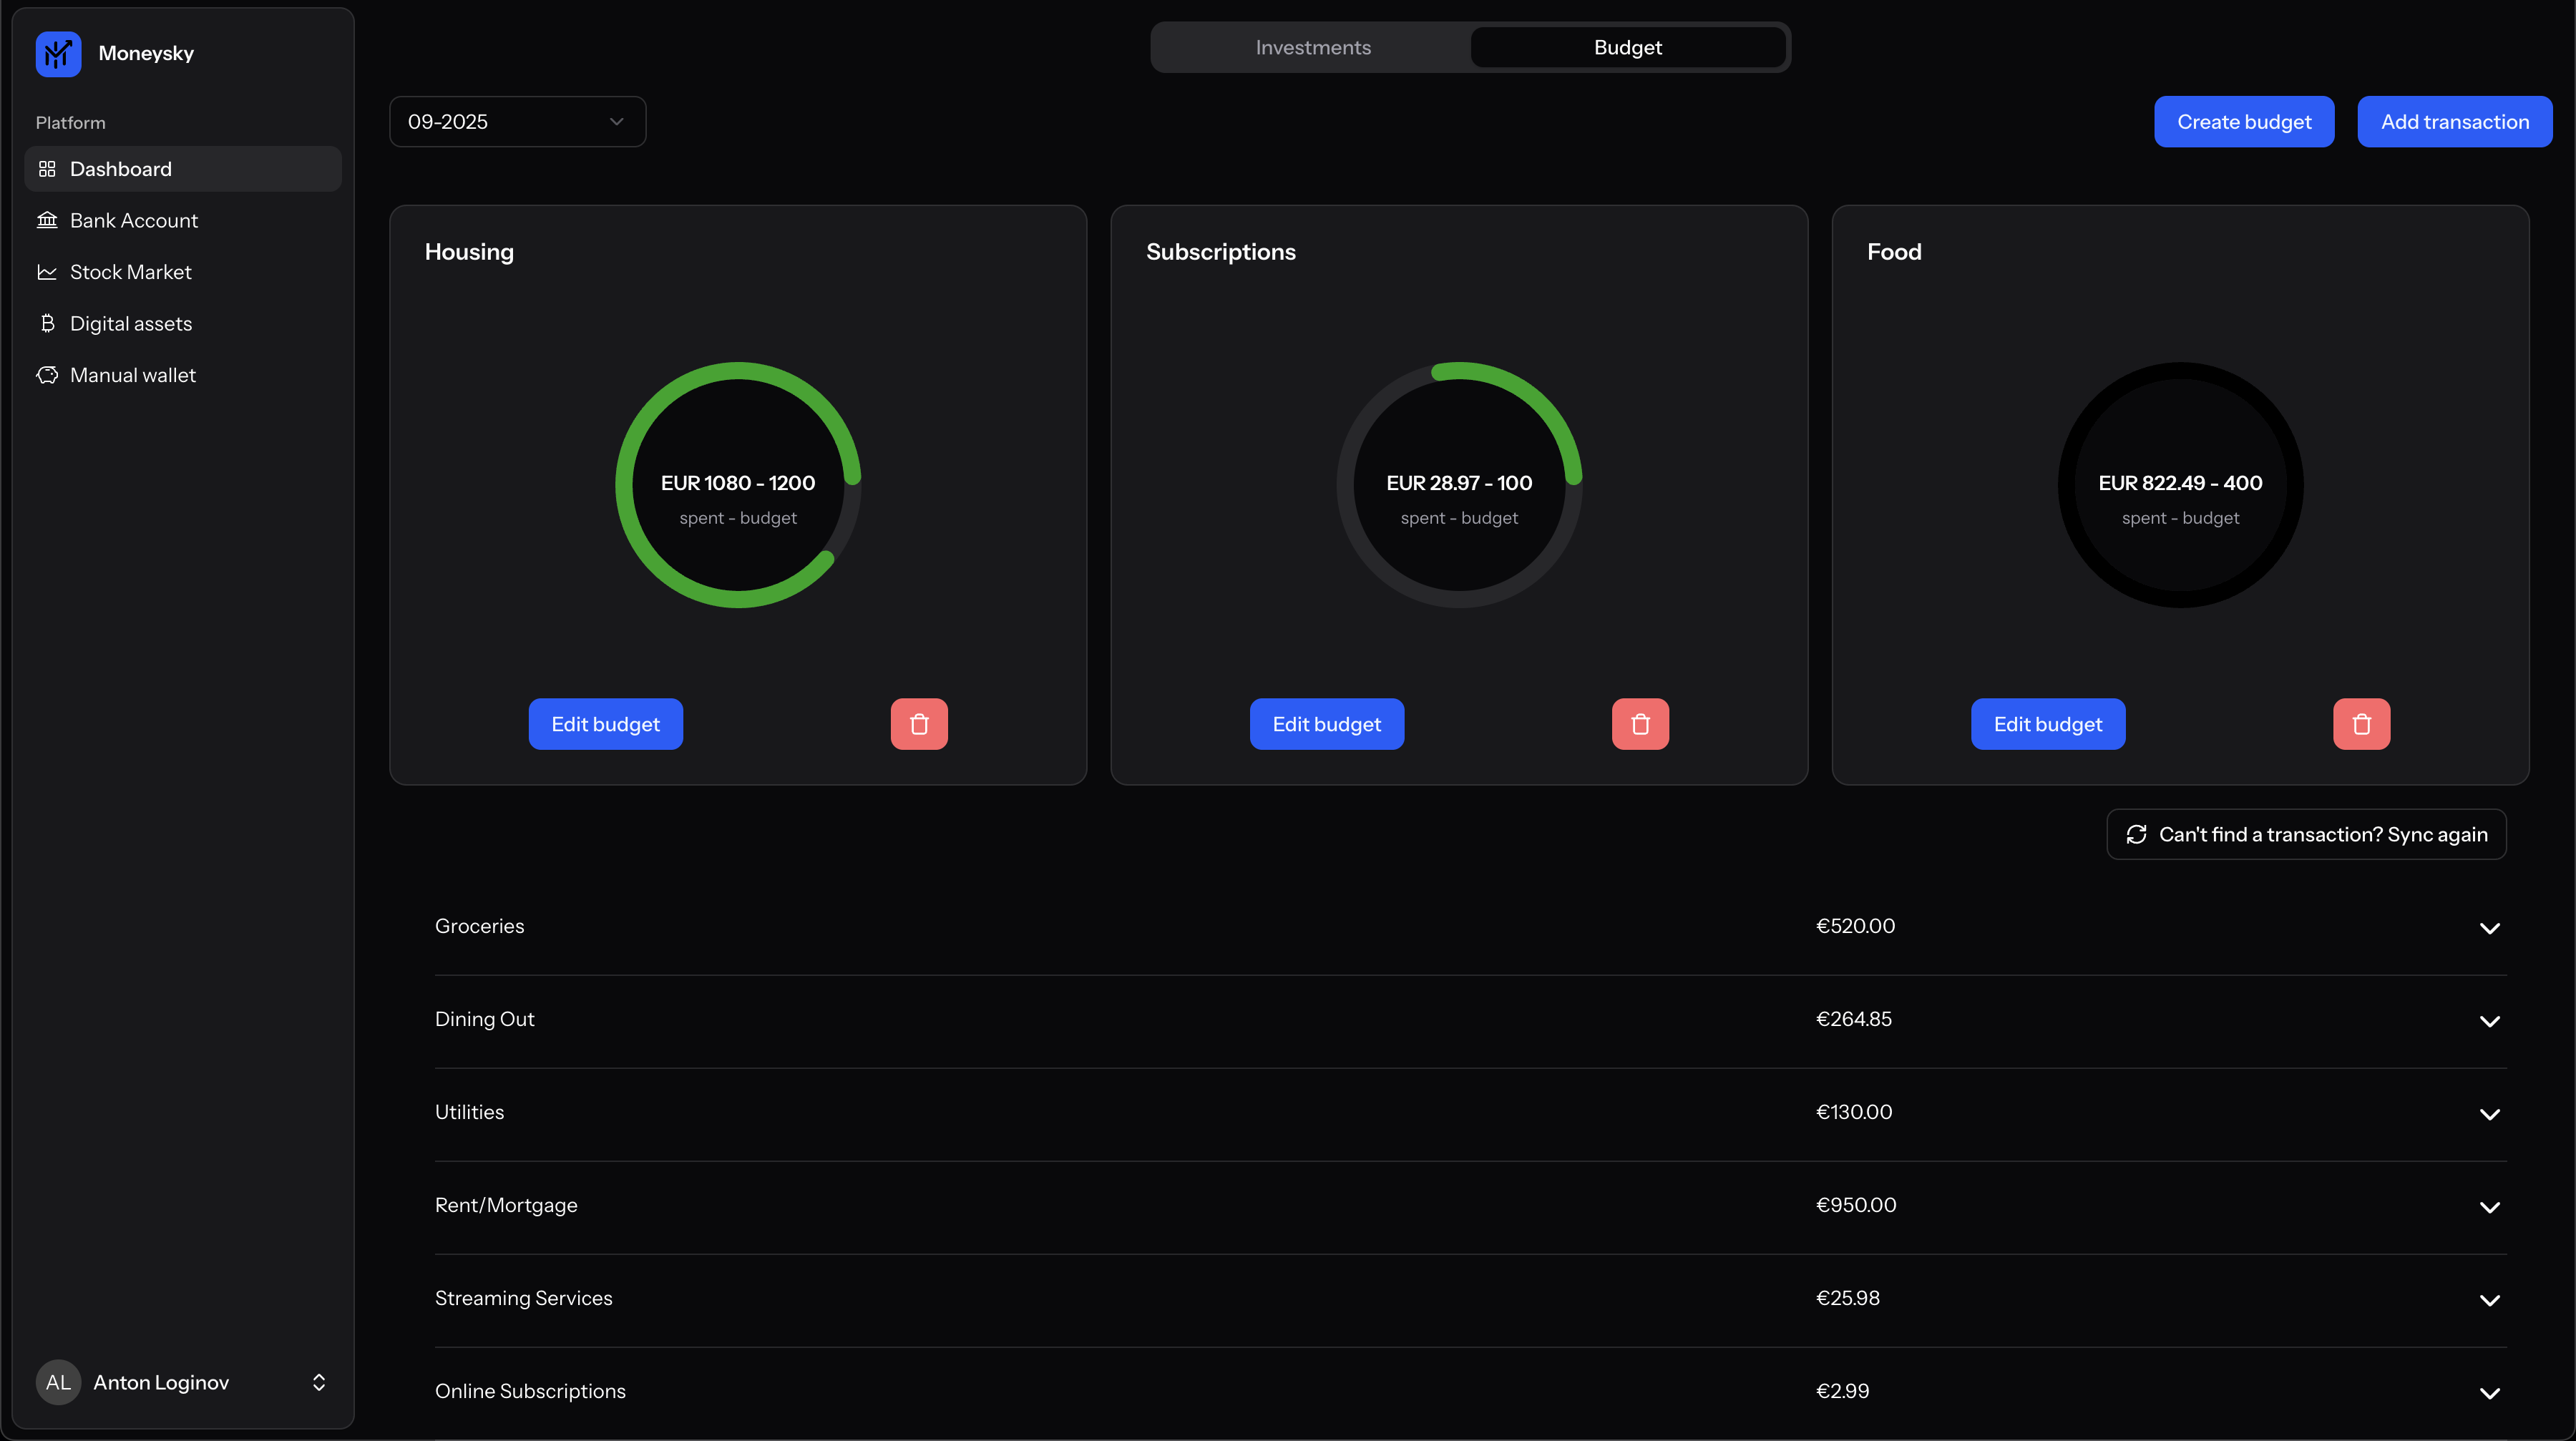The width and height of the screenshot is (2576, 1441).
Task: Delete the Food budget using trash icon
Action: [2361, 724]
